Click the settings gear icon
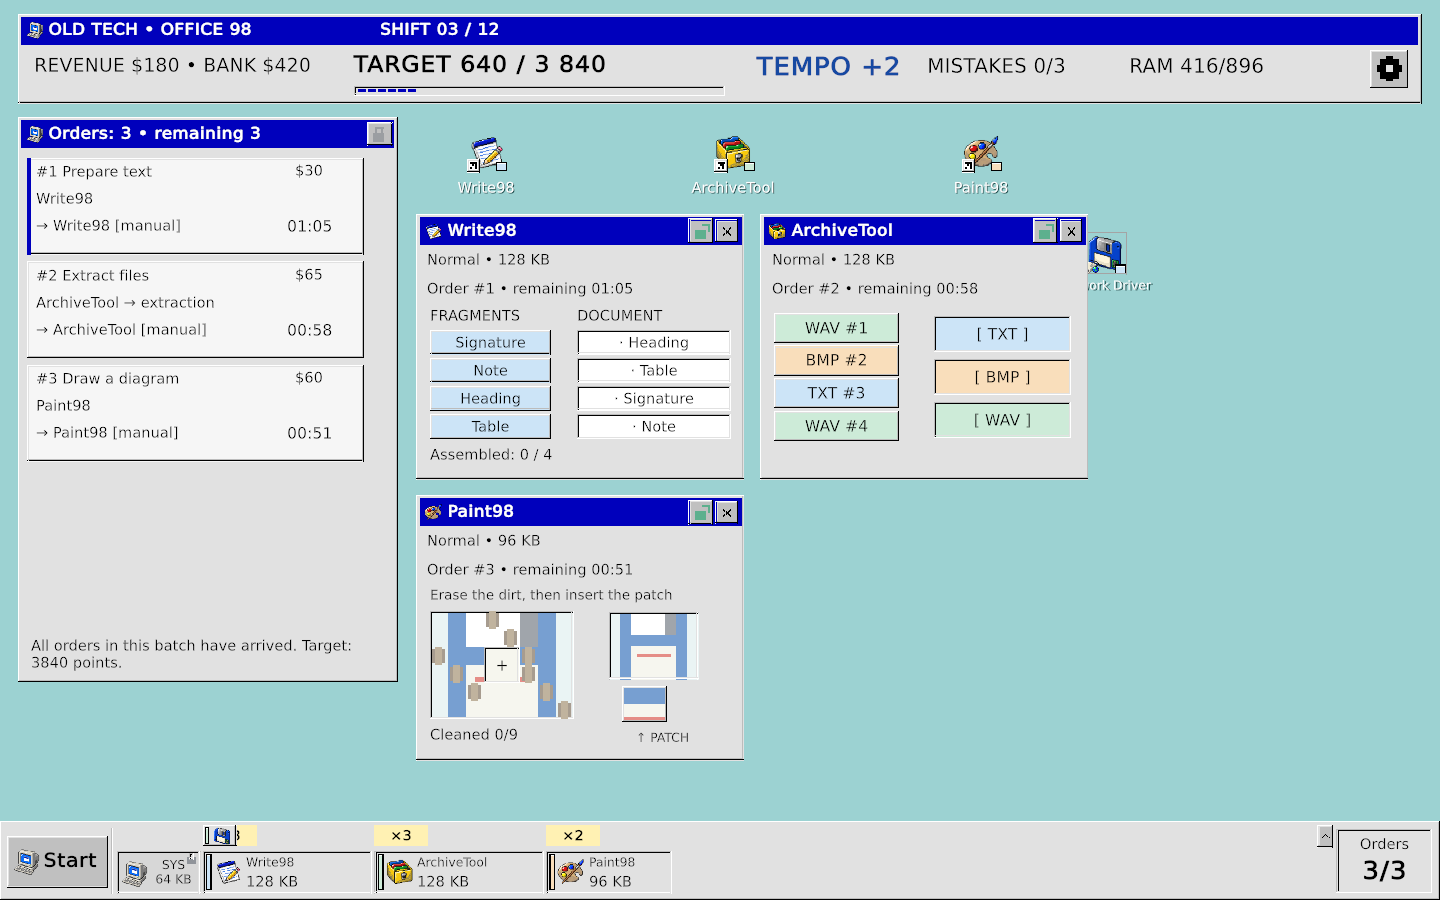Image resolution: width=1440 pixels, height=900 pixels. click(1389, 69)
